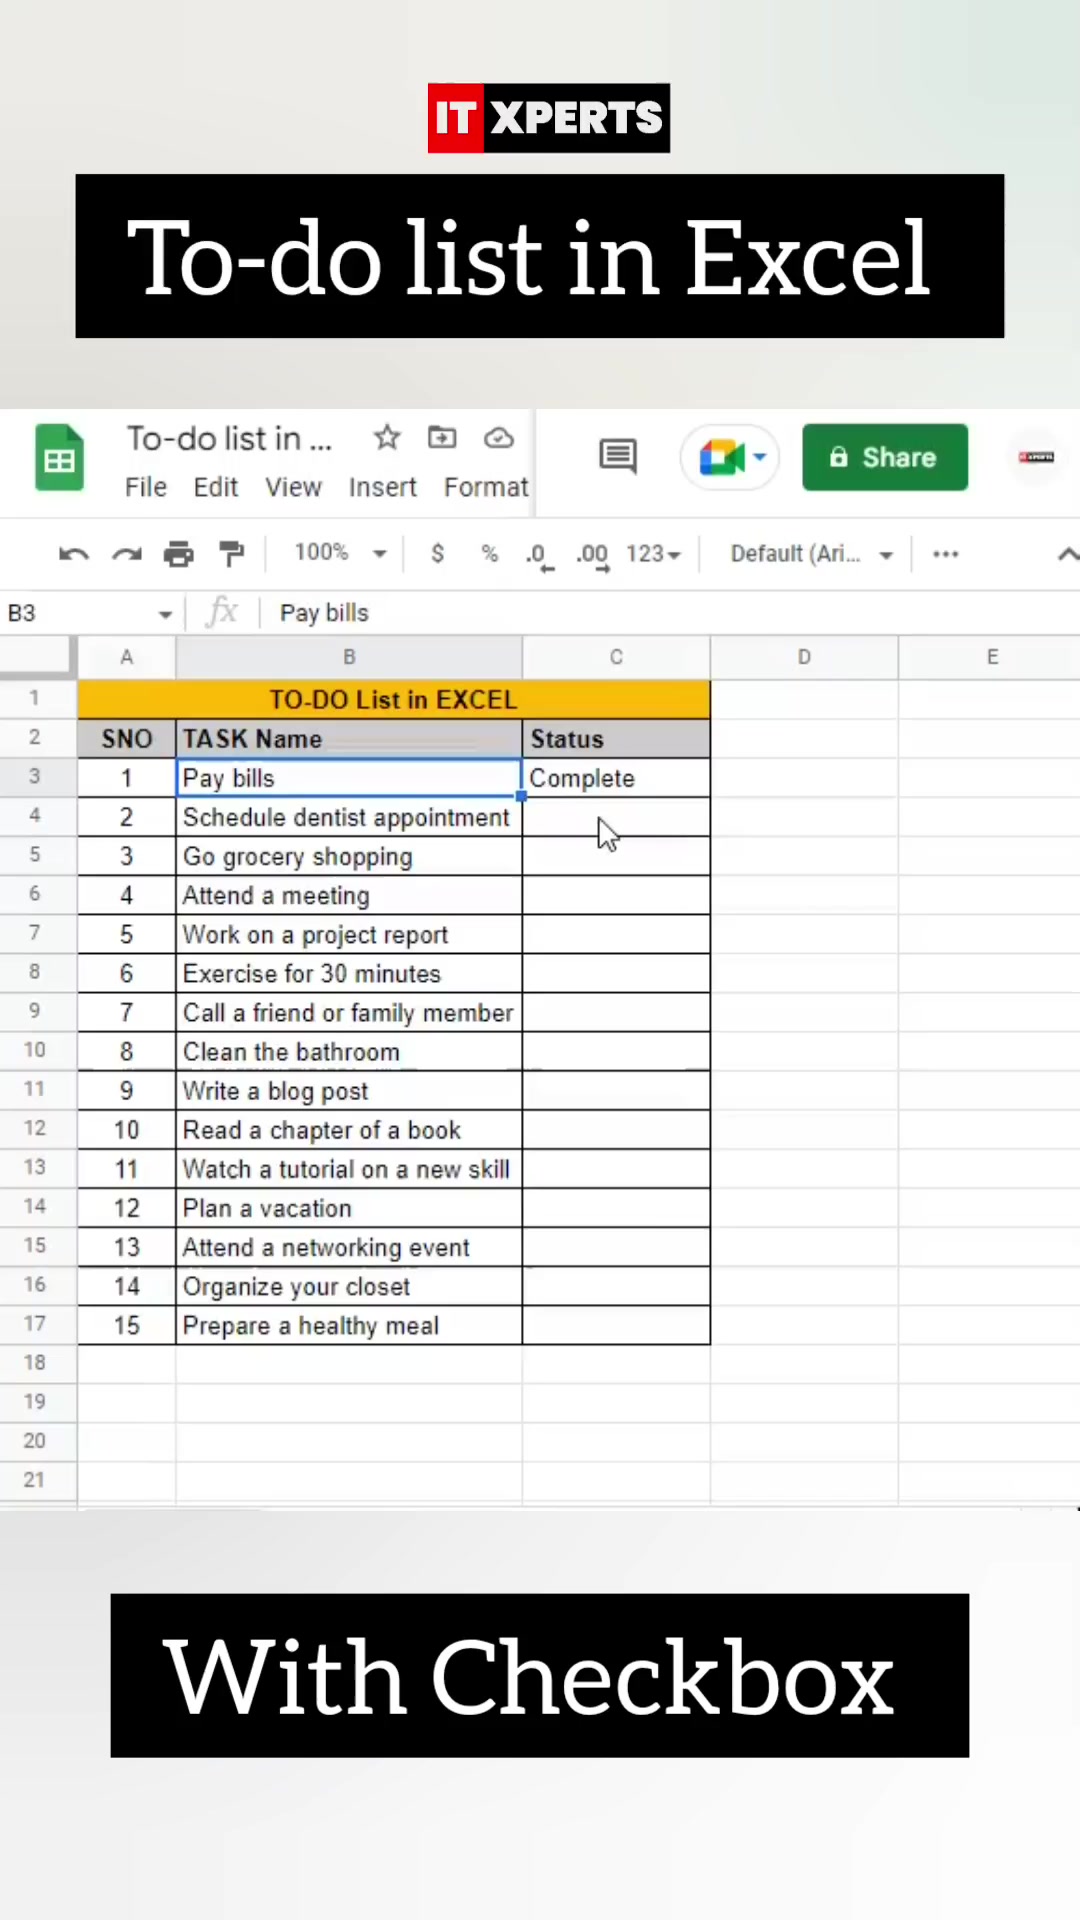Select Attend a networking event cell
This screenshot has height=1920, width=1080.
pyautogui.click(x=349, y=1246)
